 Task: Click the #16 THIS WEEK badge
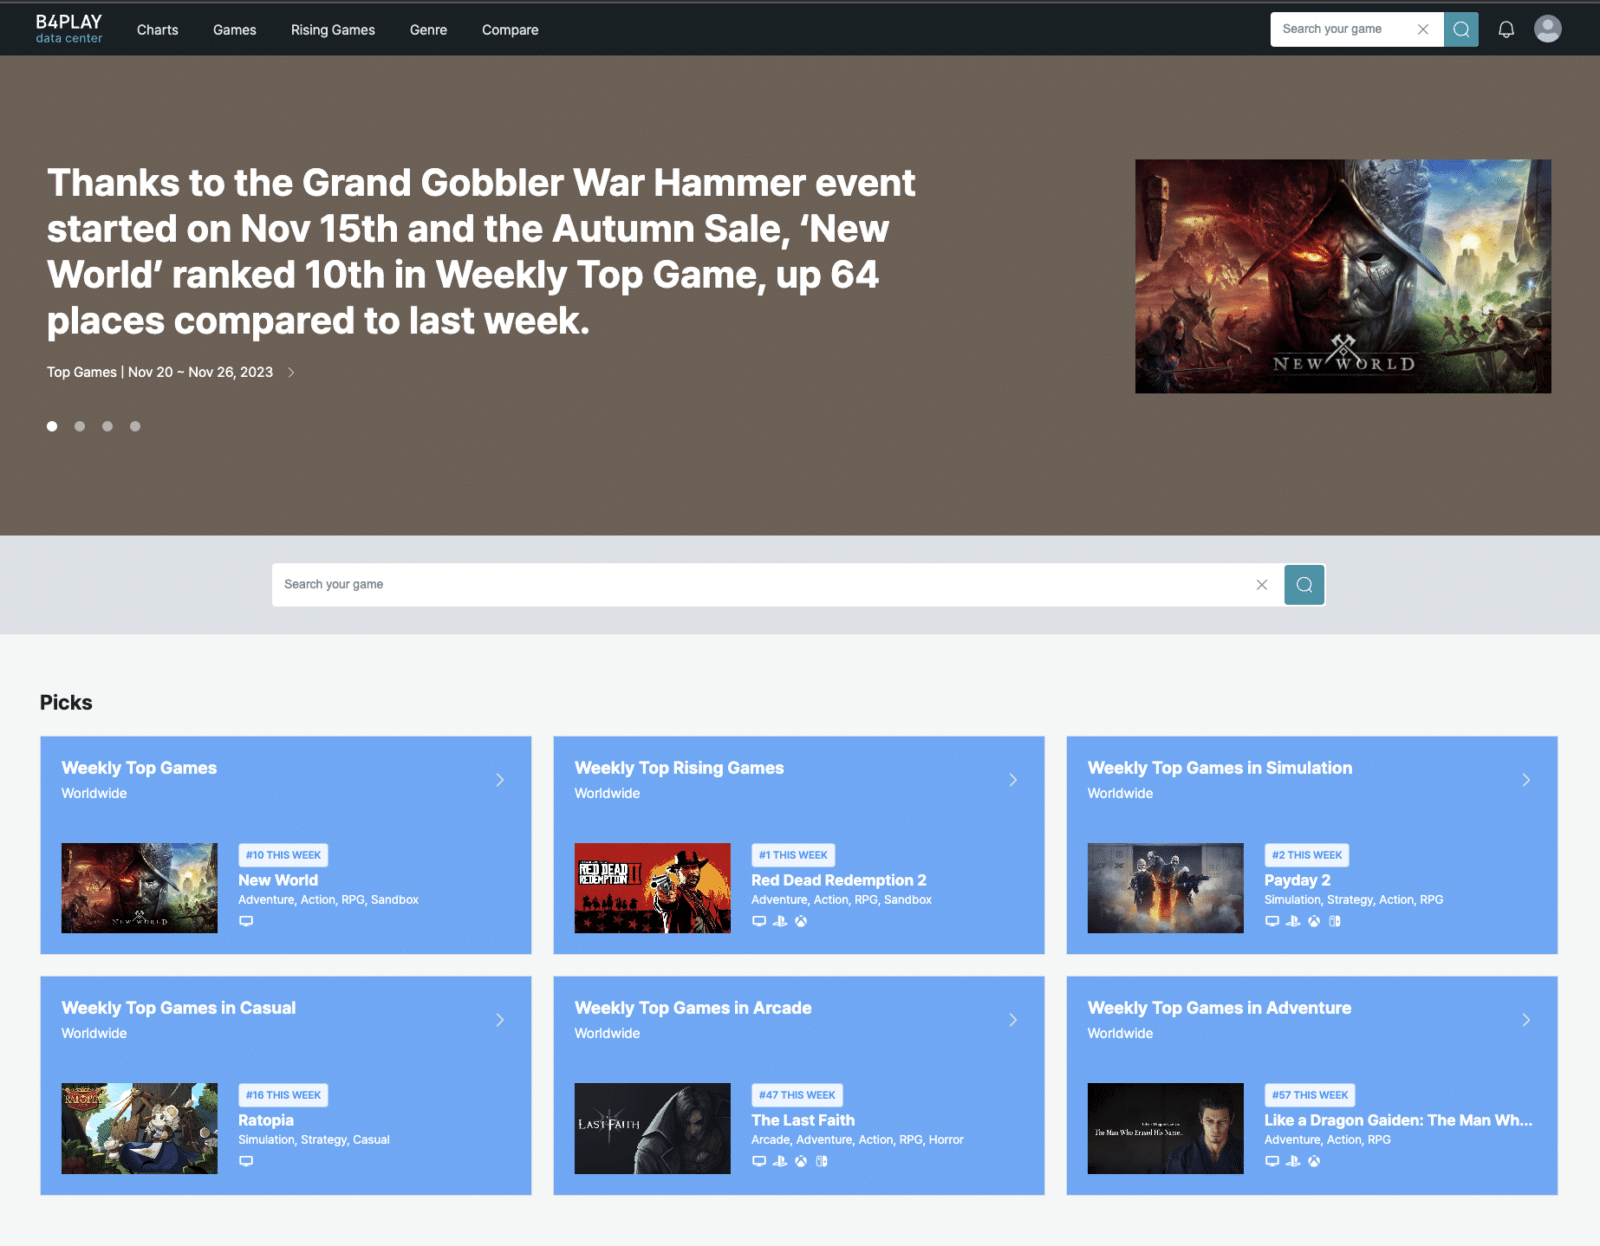pyautogui.click(x=283, y=1095)
